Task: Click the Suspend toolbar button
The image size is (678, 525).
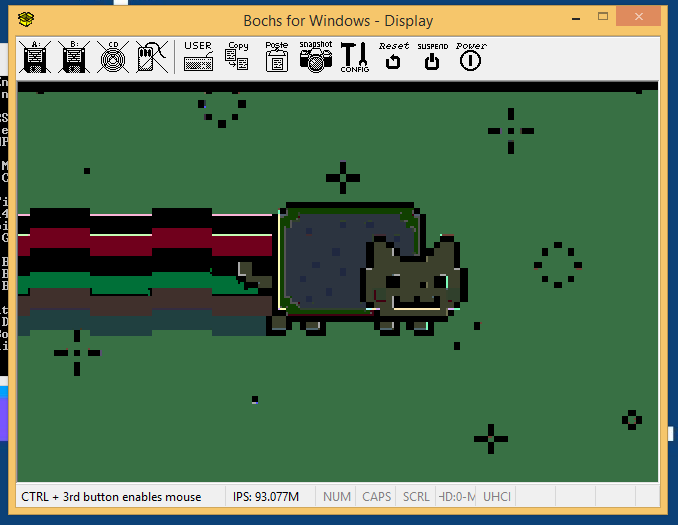Action: coord(432,57)
